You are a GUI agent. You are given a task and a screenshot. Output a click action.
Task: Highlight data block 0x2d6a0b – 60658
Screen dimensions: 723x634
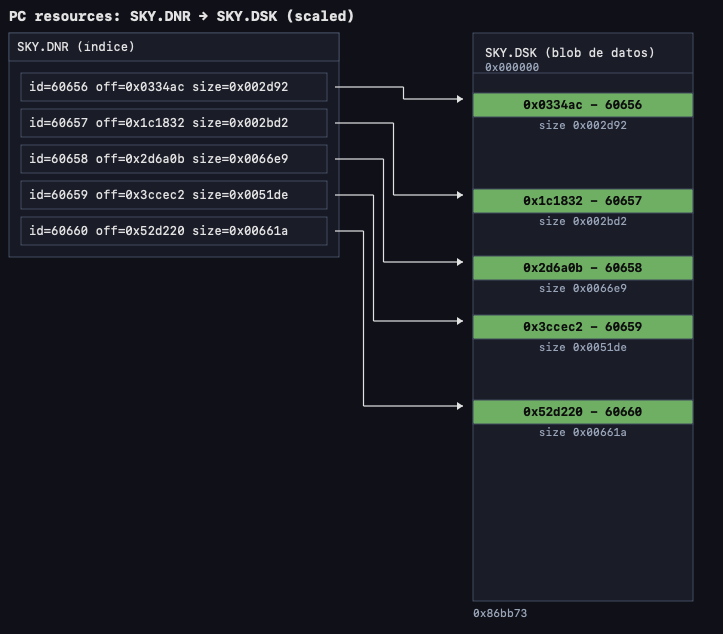(x=582, y=268)
